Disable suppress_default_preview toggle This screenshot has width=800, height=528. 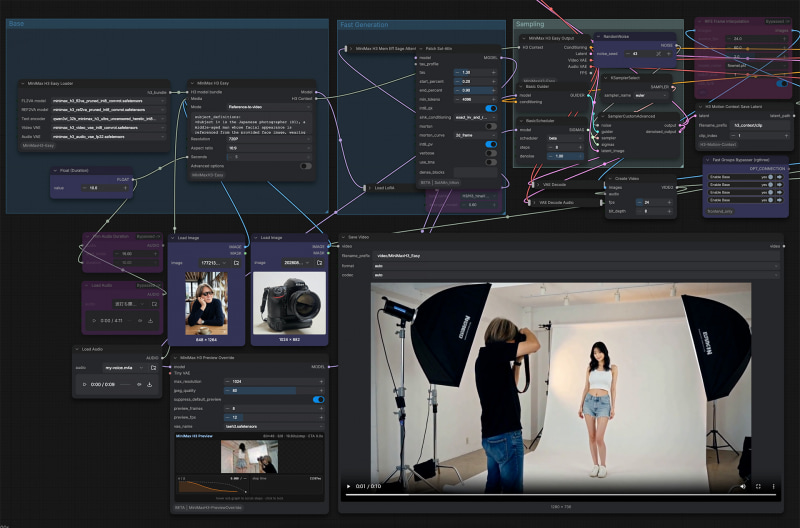[318, 399]
